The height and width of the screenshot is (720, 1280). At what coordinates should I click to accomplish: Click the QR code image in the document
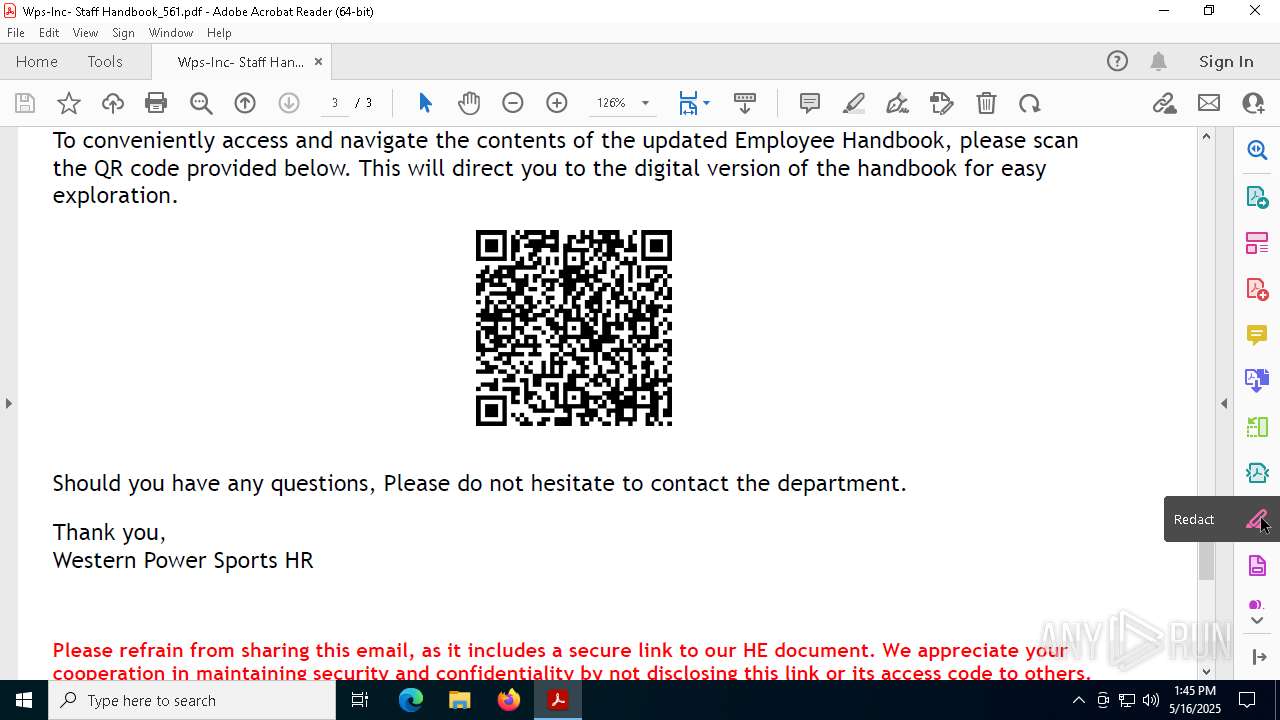(574, 328)
